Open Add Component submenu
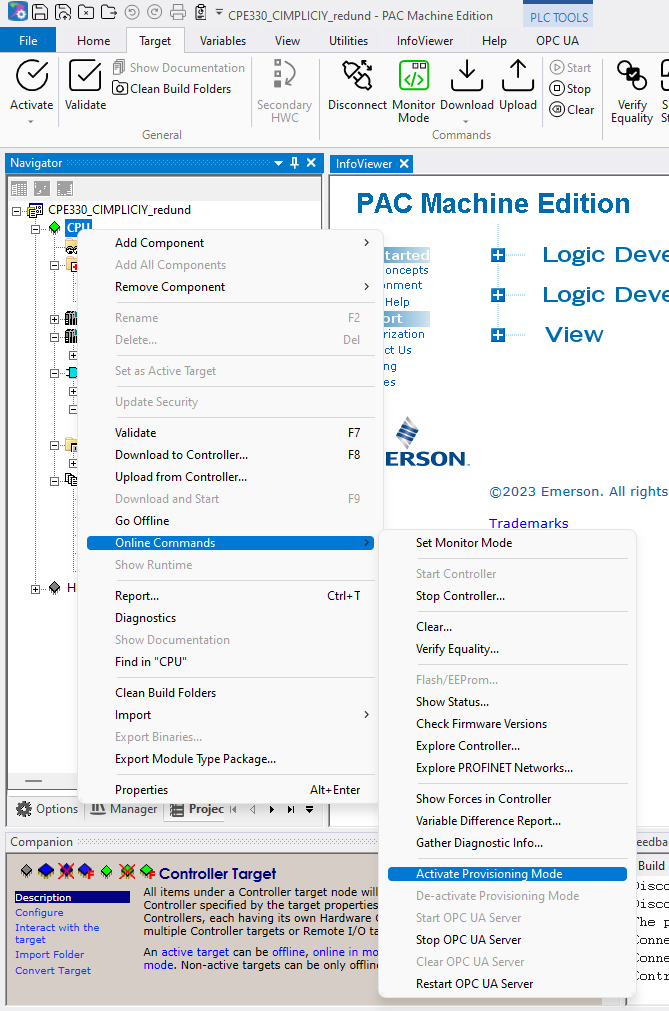The width and height of the screenshot is (669, 1011). (x=230, y=243)
